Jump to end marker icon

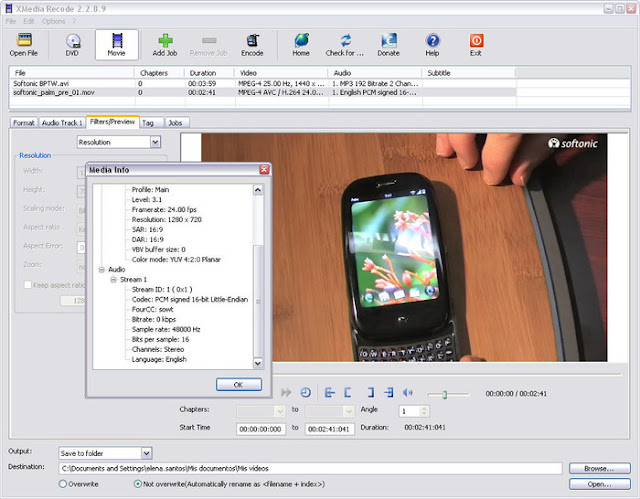tap(389, 393)
